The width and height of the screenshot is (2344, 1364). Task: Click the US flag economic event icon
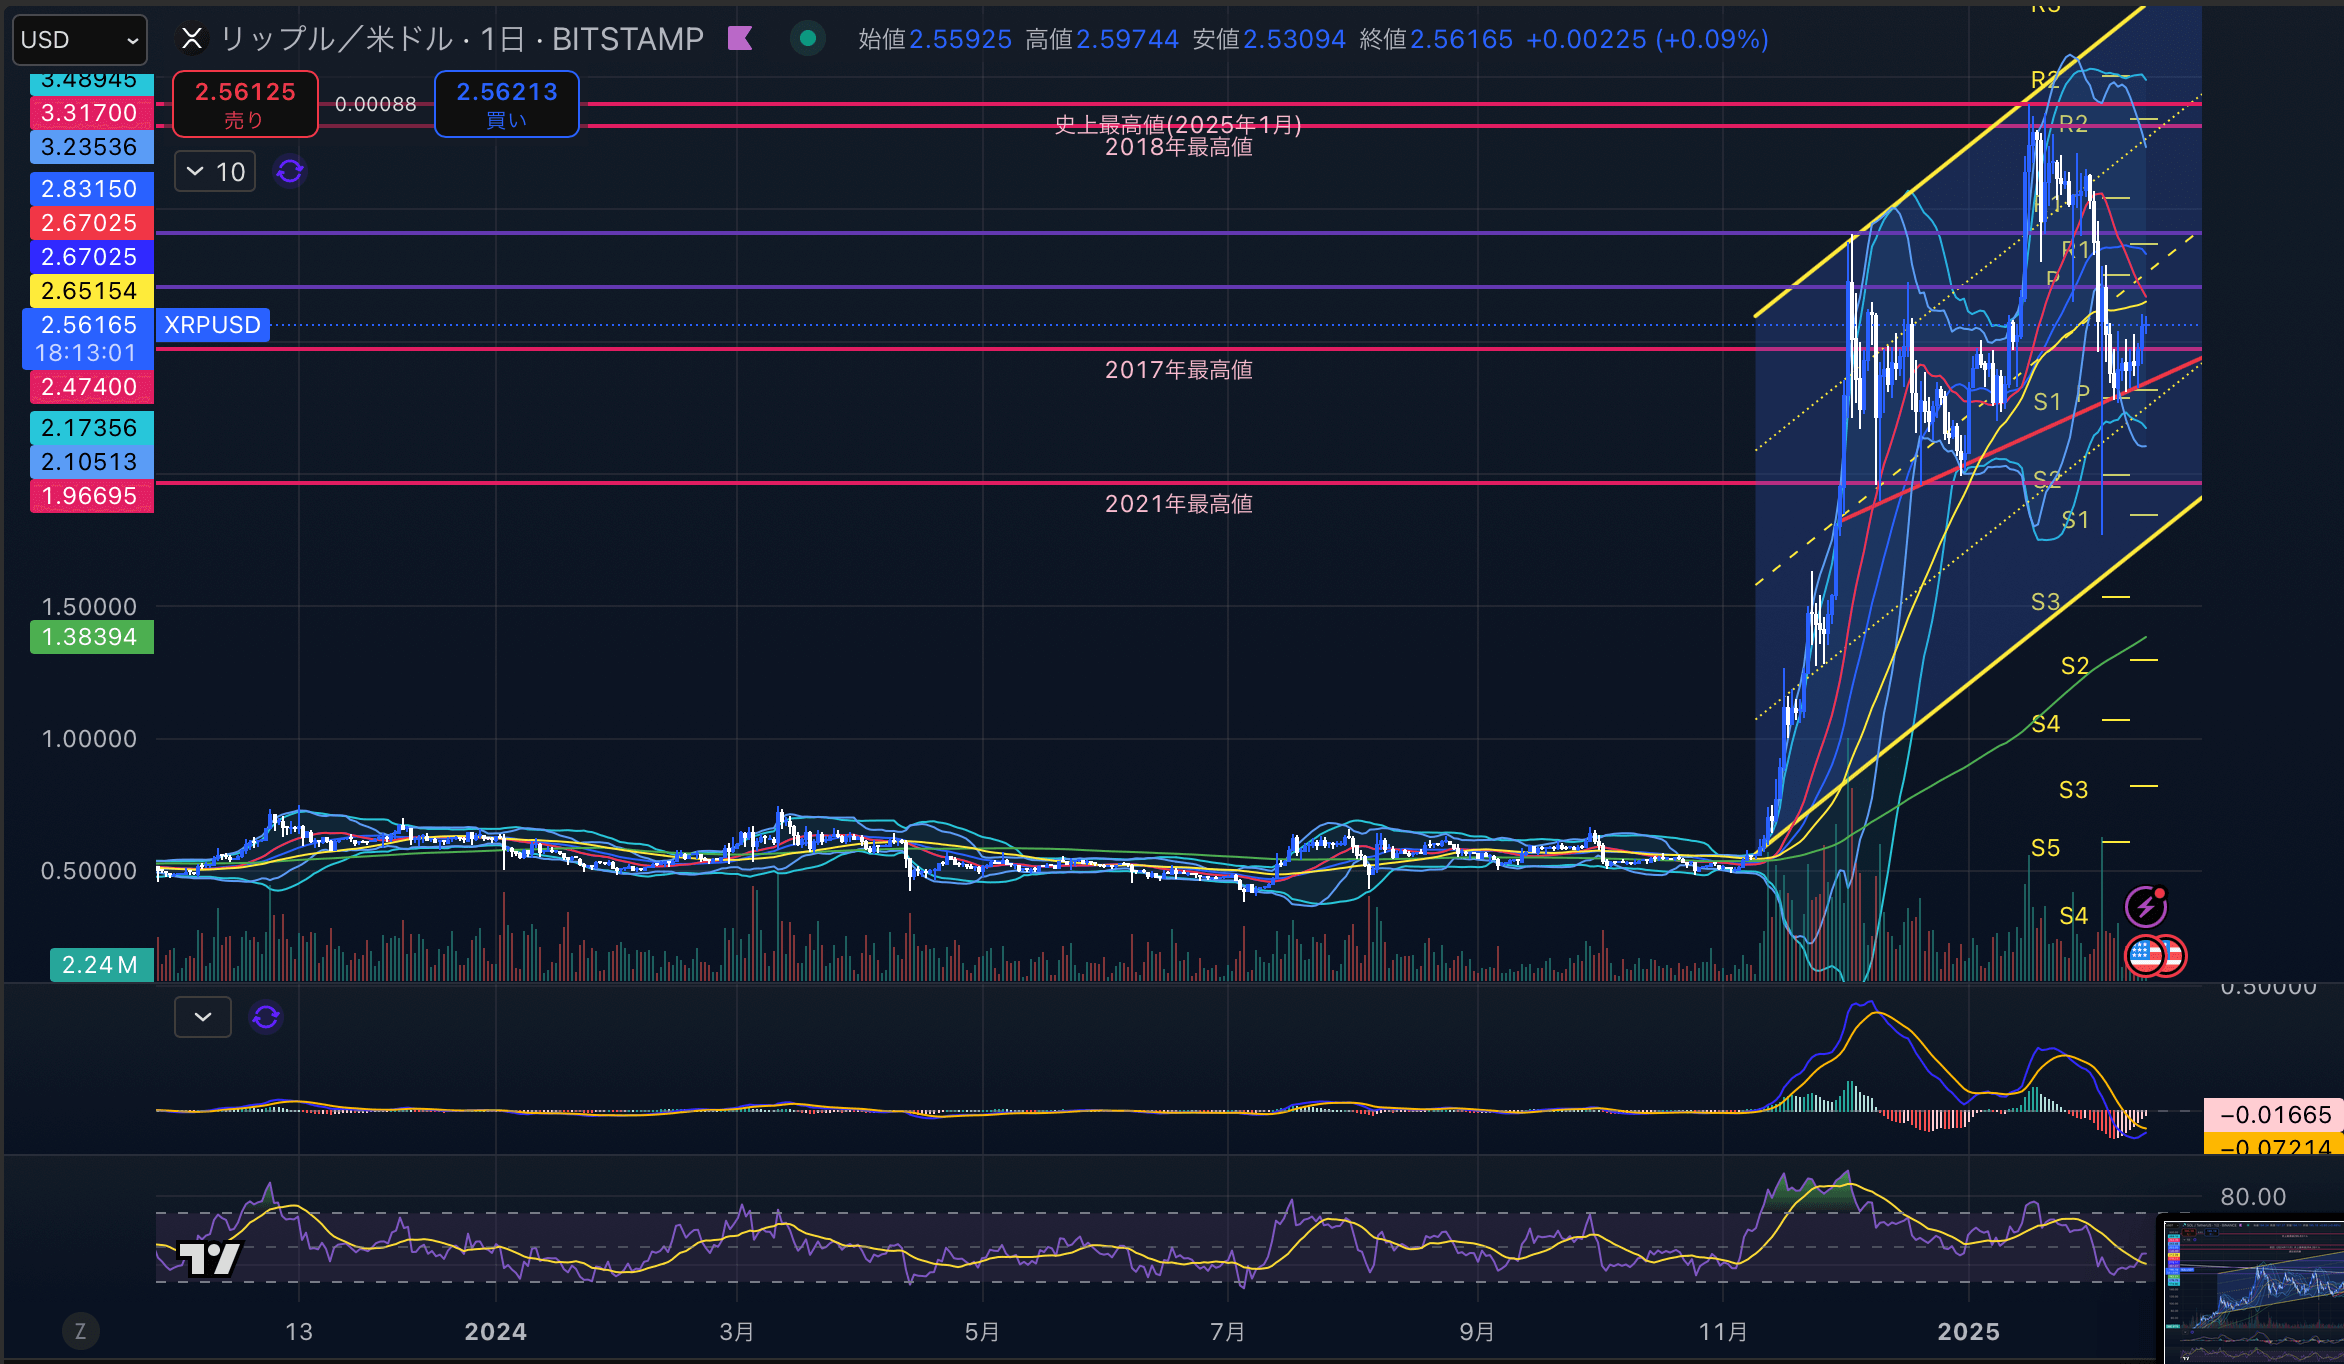(2144, 955)
